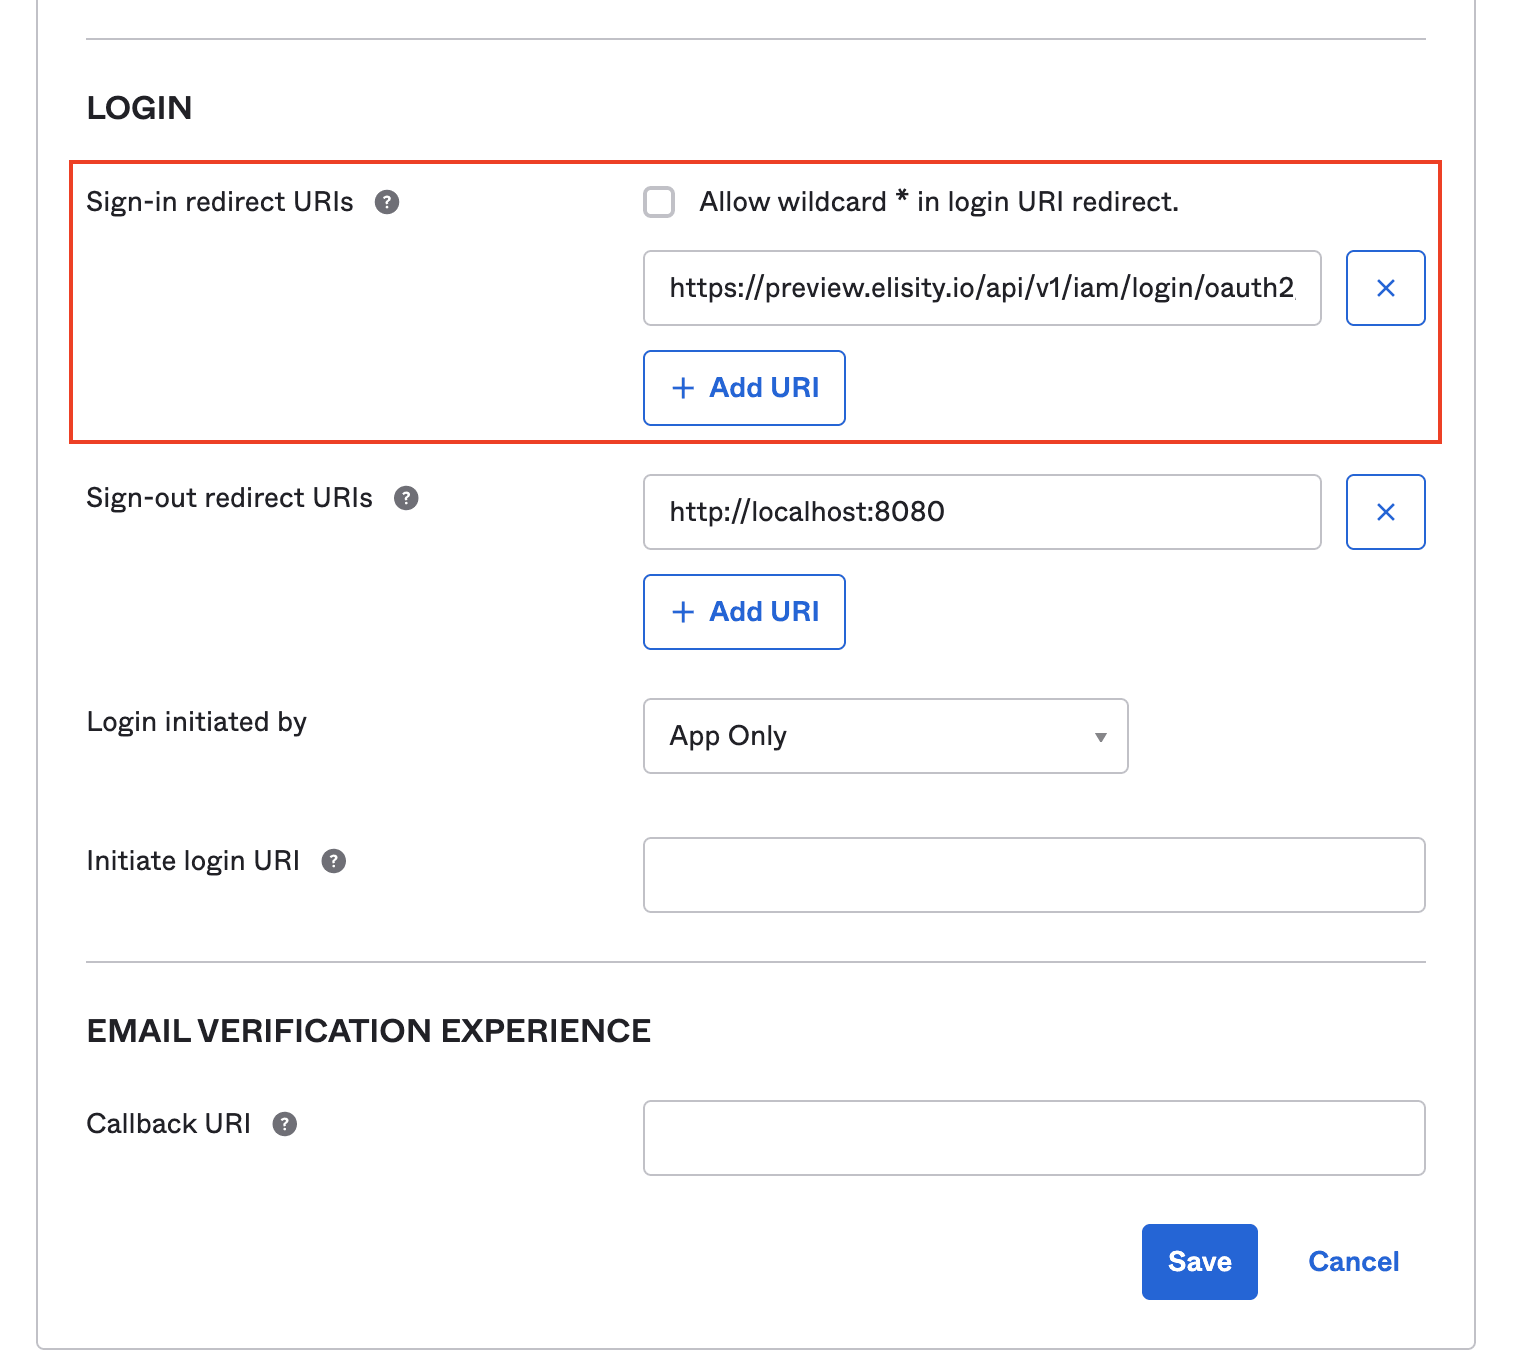Click help icon next to Sign-out redirect URIs
Screen dimensions: 1514x1368
pyautogui.click(x=406, y=498)
